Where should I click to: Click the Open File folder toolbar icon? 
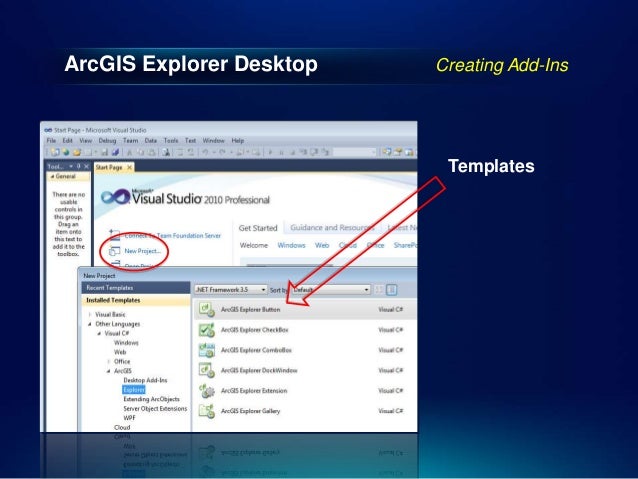(x=76, y=152)
